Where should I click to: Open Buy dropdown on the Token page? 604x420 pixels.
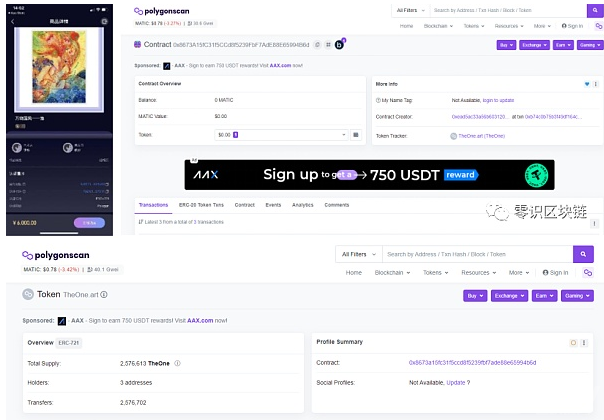click(475, 296)
